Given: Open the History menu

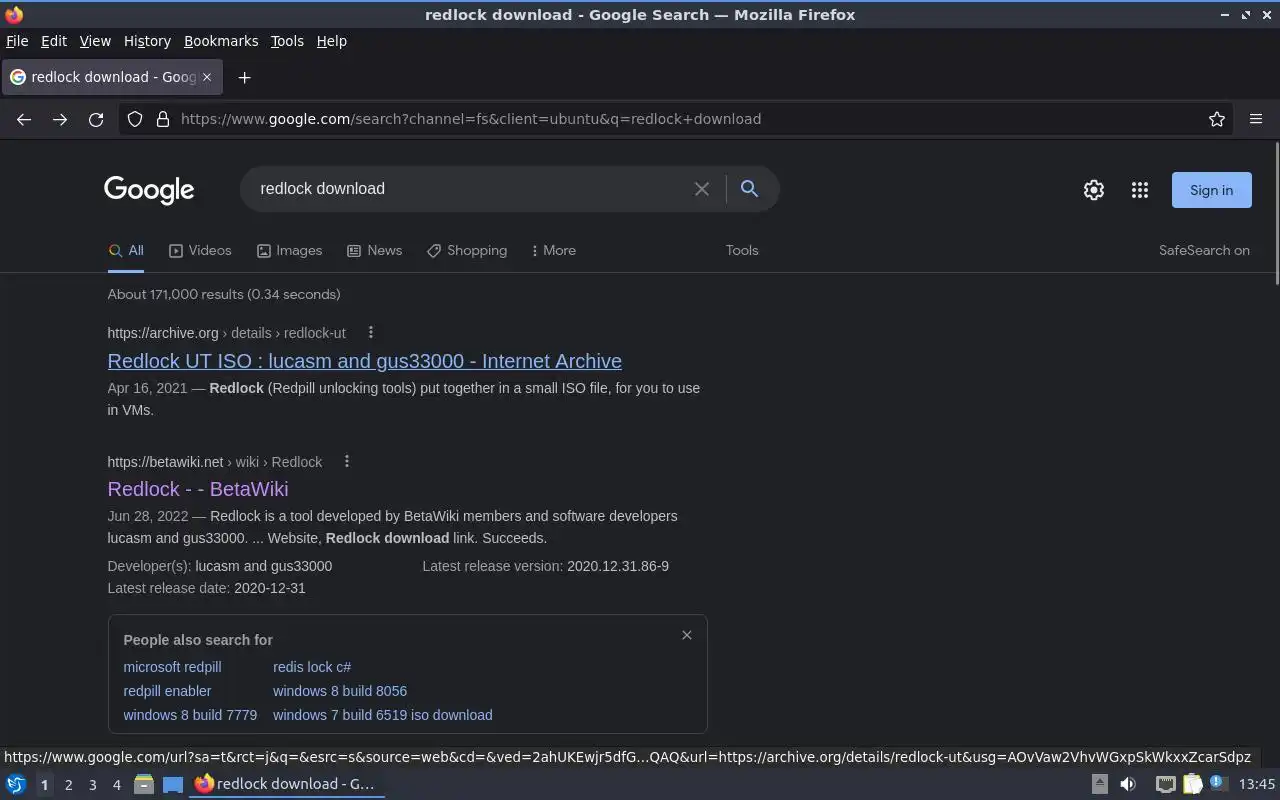Looking at the screenshot, I should coord(147,41).
